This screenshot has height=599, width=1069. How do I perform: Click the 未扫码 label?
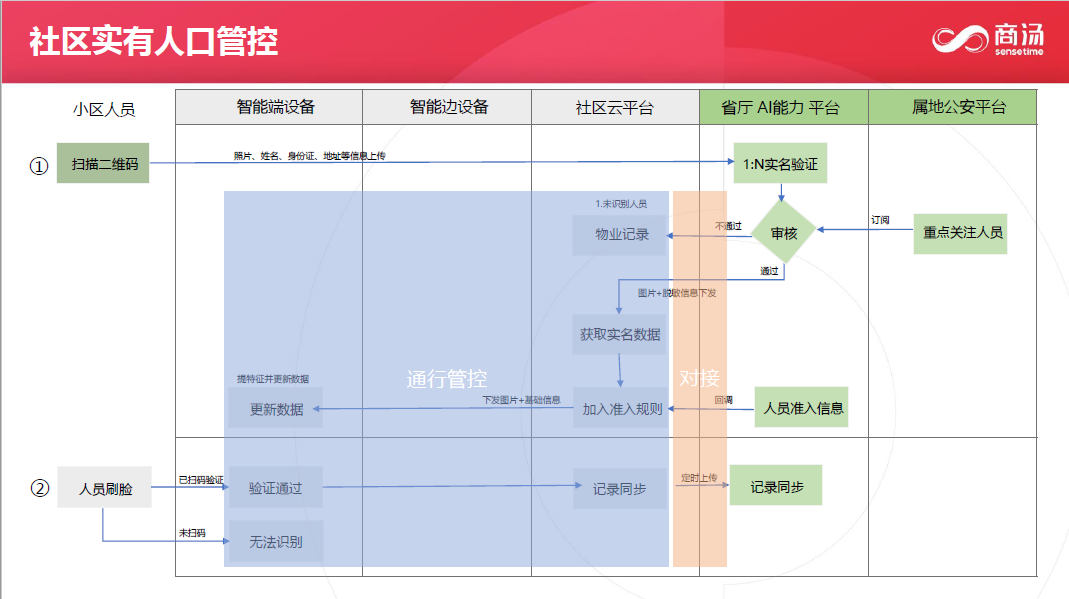[192, 533]
